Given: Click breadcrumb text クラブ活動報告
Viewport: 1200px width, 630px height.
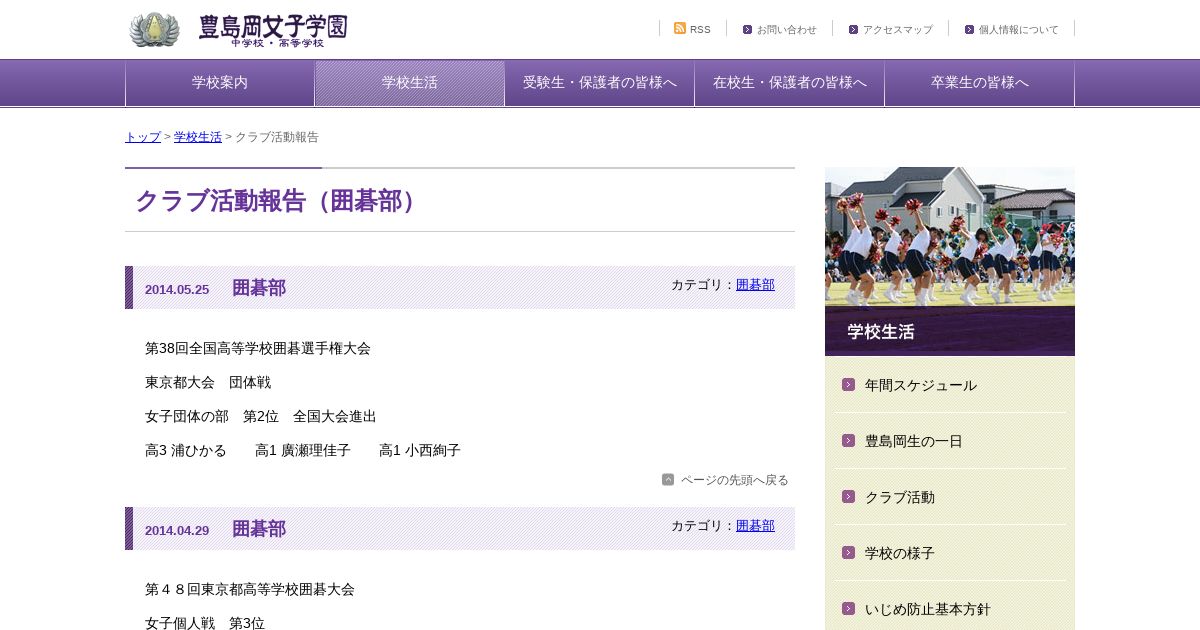Looking at the screenshot, I should point(277,137).
